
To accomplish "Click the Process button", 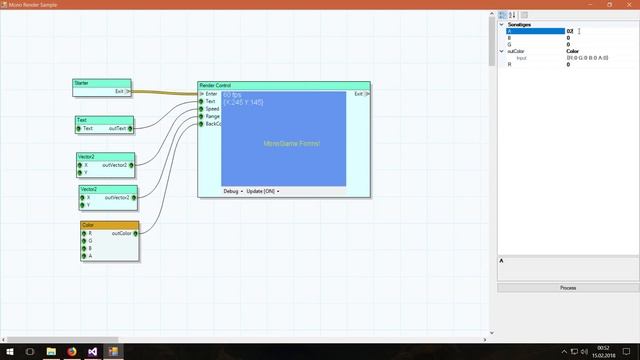I will (568, 288).
